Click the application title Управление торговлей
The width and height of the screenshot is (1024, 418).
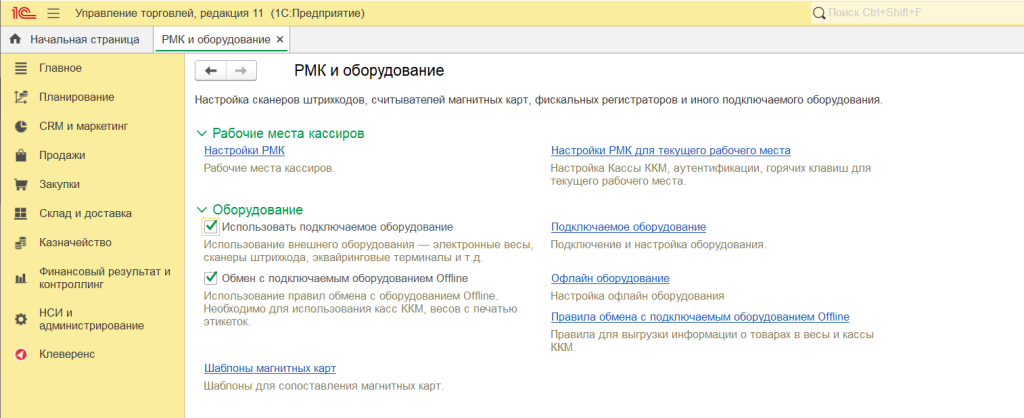click(220, 13)
